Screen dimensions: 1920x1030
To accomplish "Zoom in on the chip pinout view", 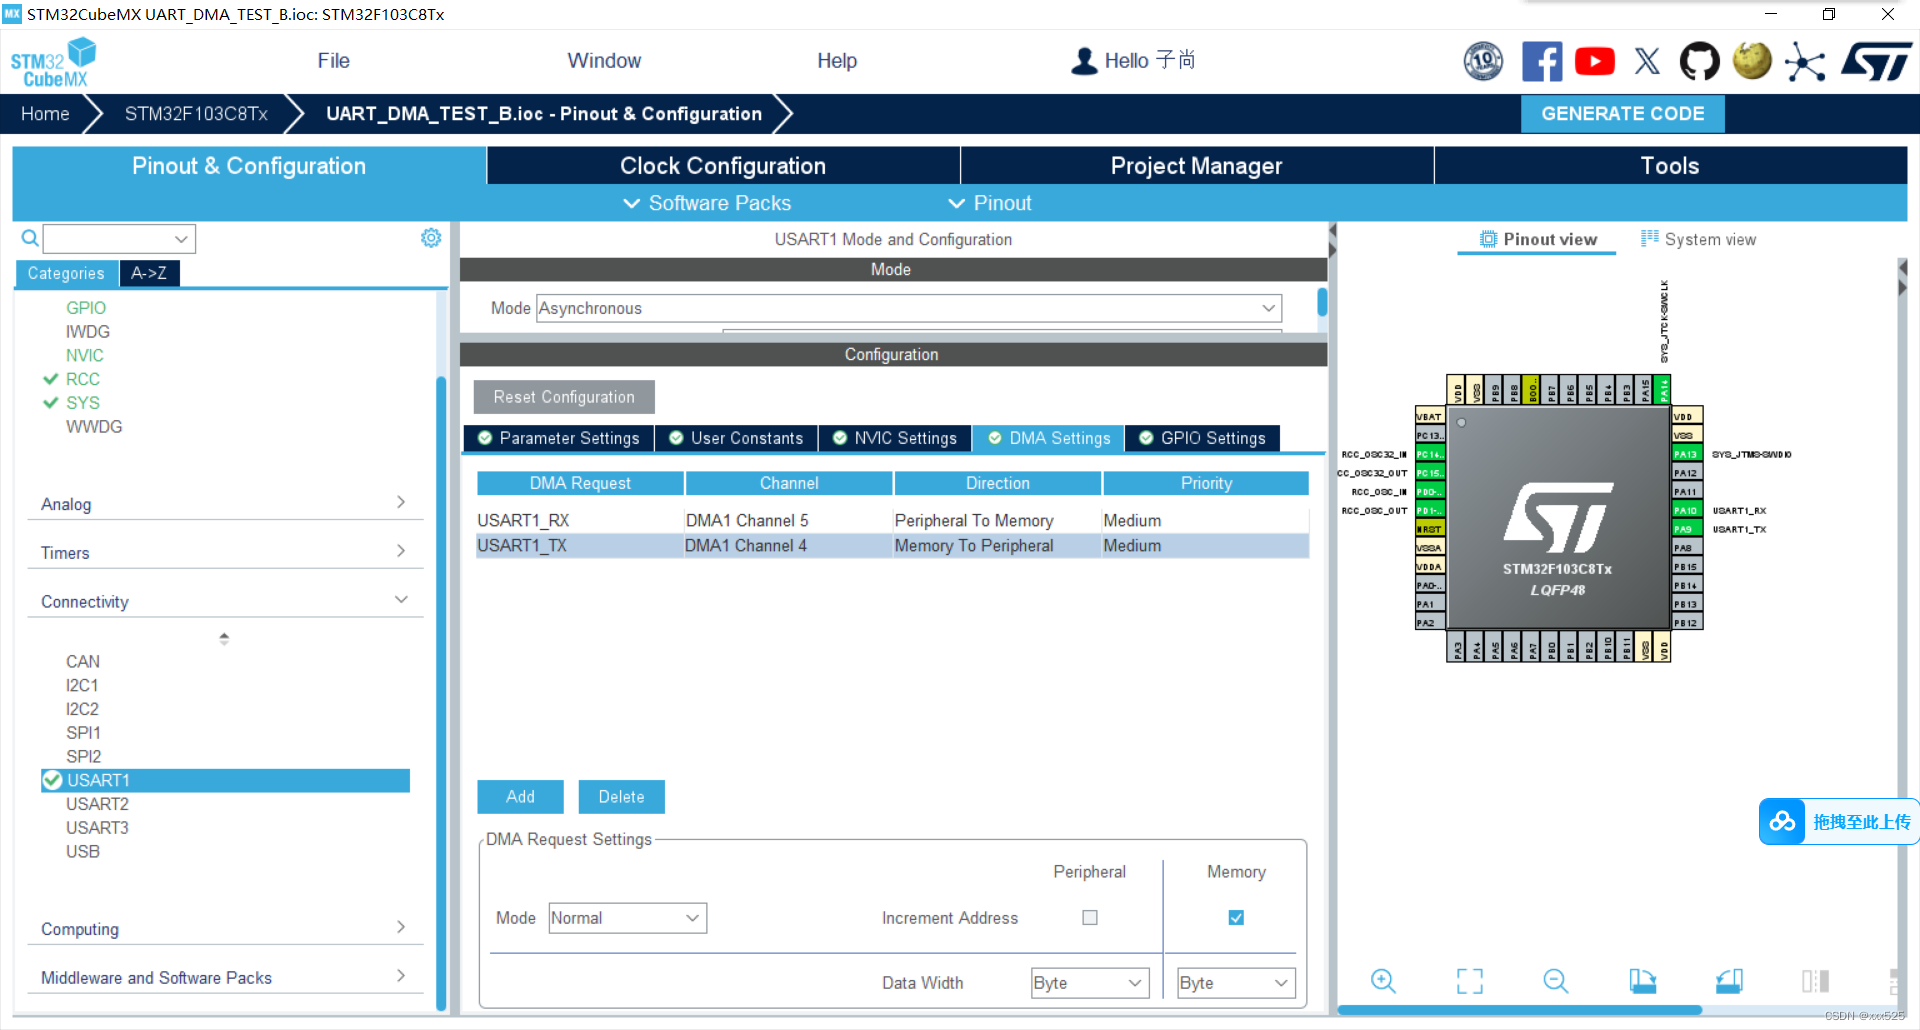I will (x=1383, y=981).
